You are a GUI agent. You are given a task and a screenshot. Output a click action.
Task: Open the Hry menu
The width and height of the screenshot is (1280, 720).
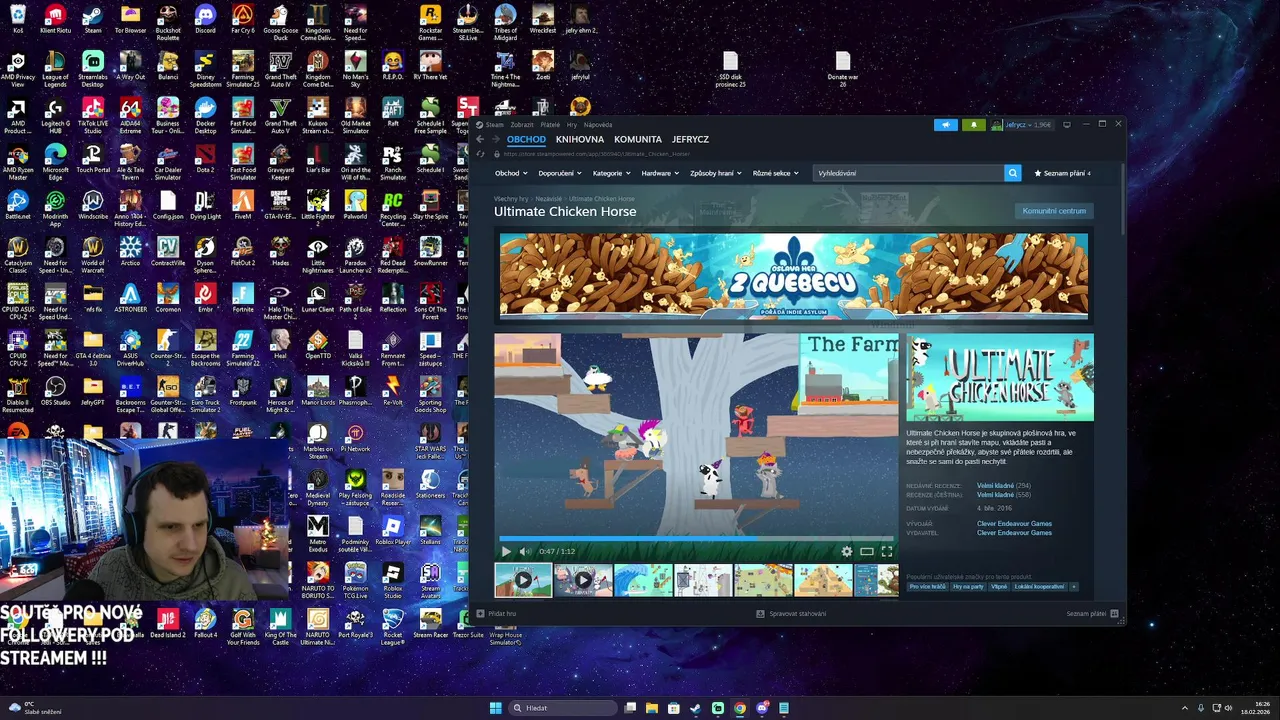coord(572,125)
